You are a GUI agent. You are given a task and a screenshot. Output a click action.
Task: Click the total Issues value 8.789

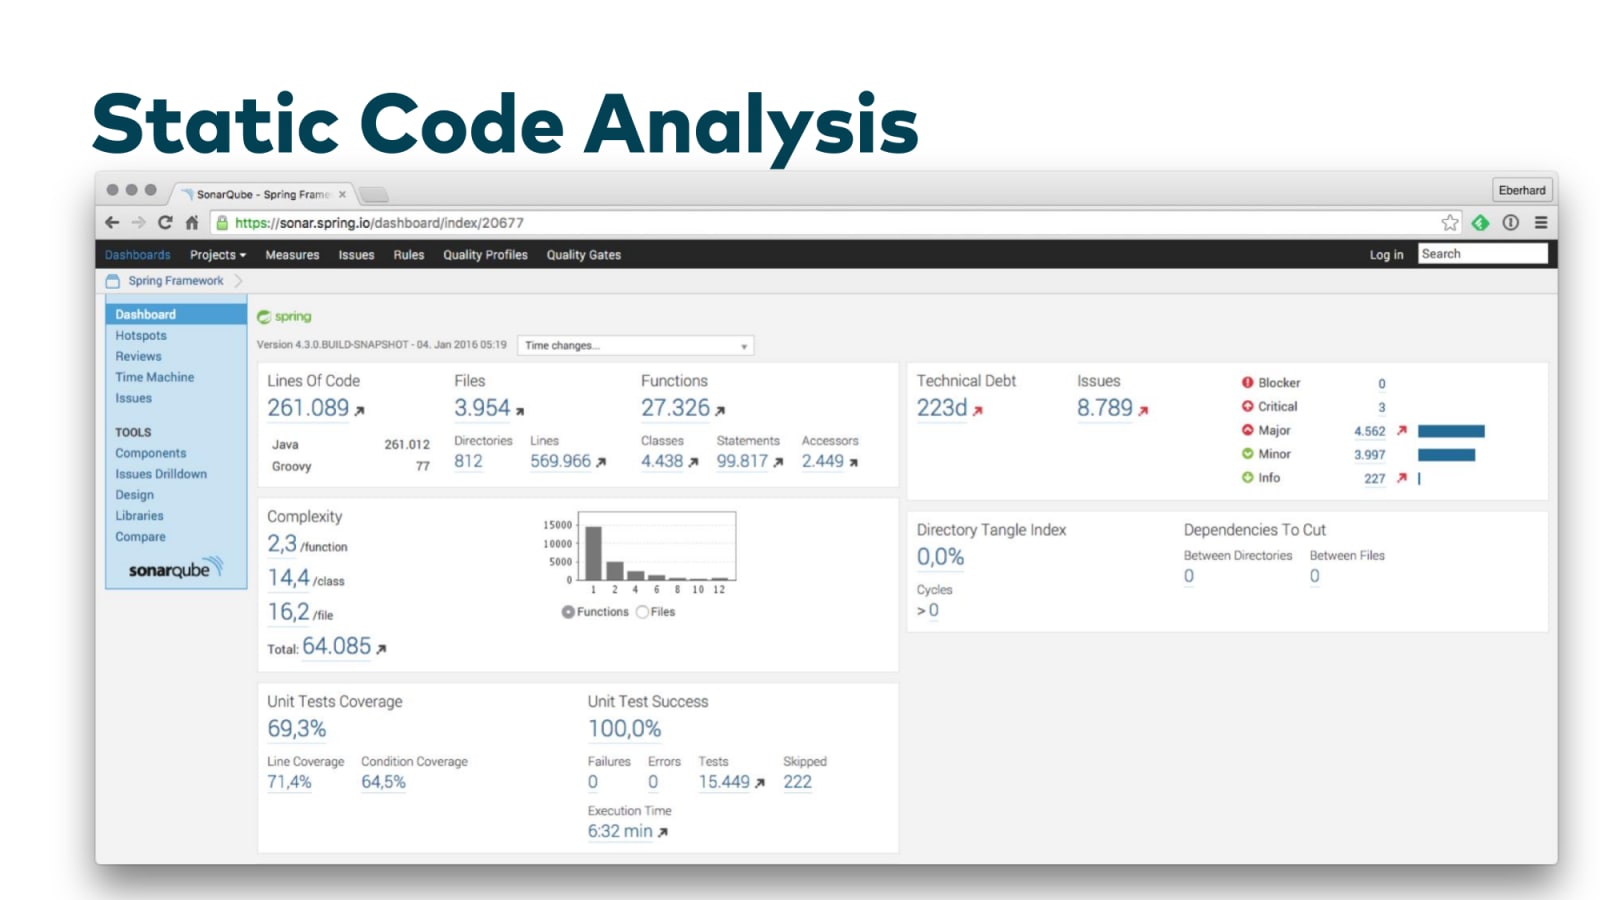tap(1104, 408)
